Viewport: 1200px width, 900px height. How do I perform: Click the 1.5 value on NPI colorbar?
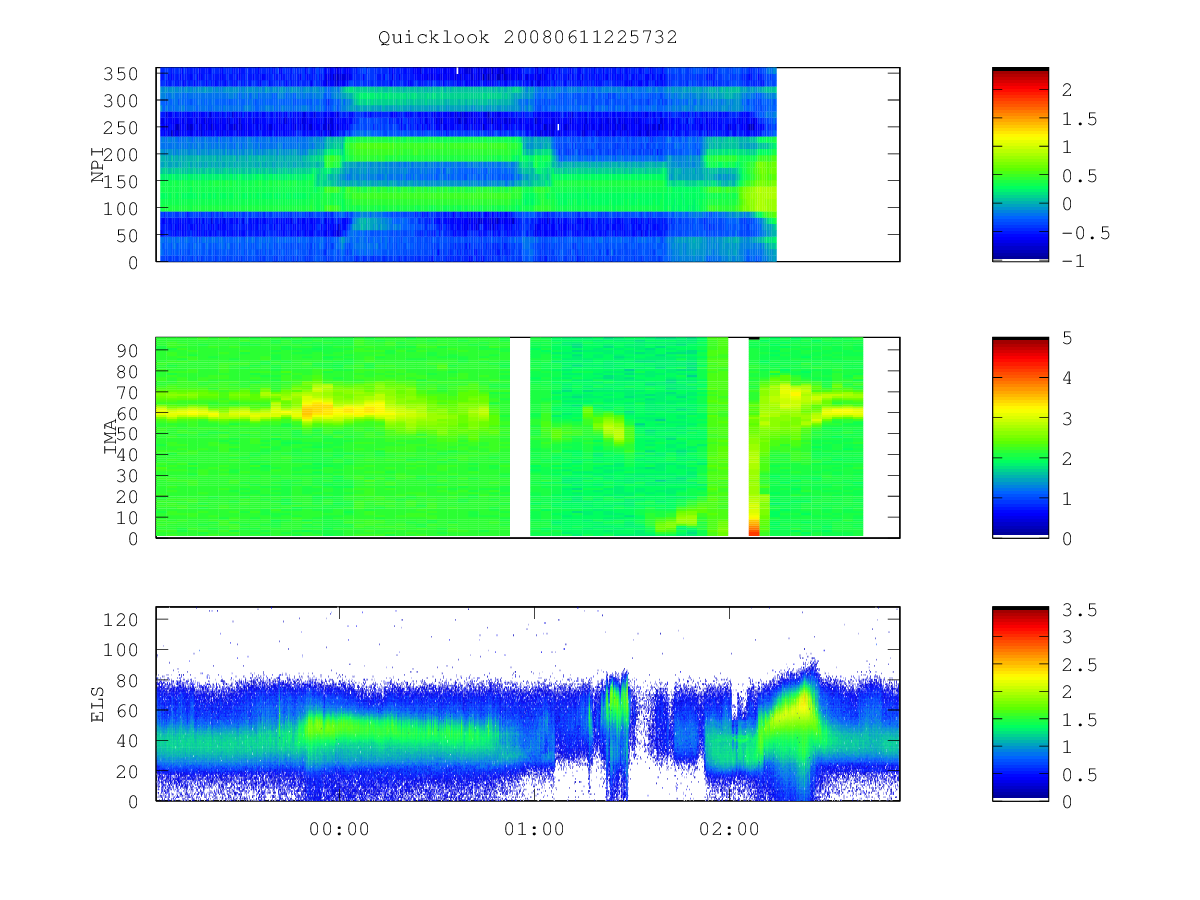pyautogui.click(x=1079, y=119)
